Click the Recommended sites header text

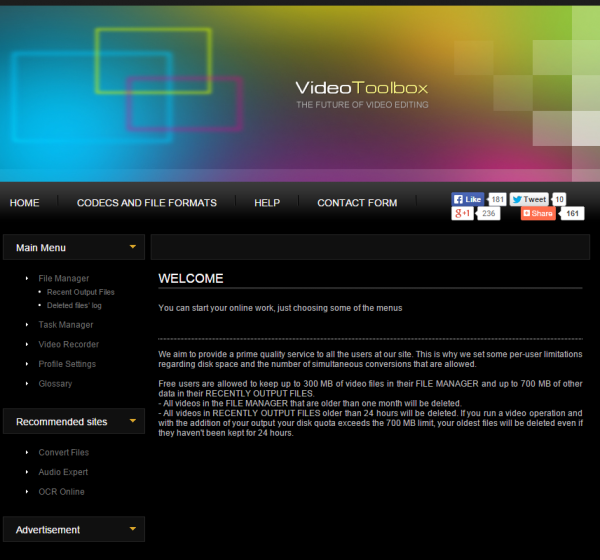(x=62, y=421)
